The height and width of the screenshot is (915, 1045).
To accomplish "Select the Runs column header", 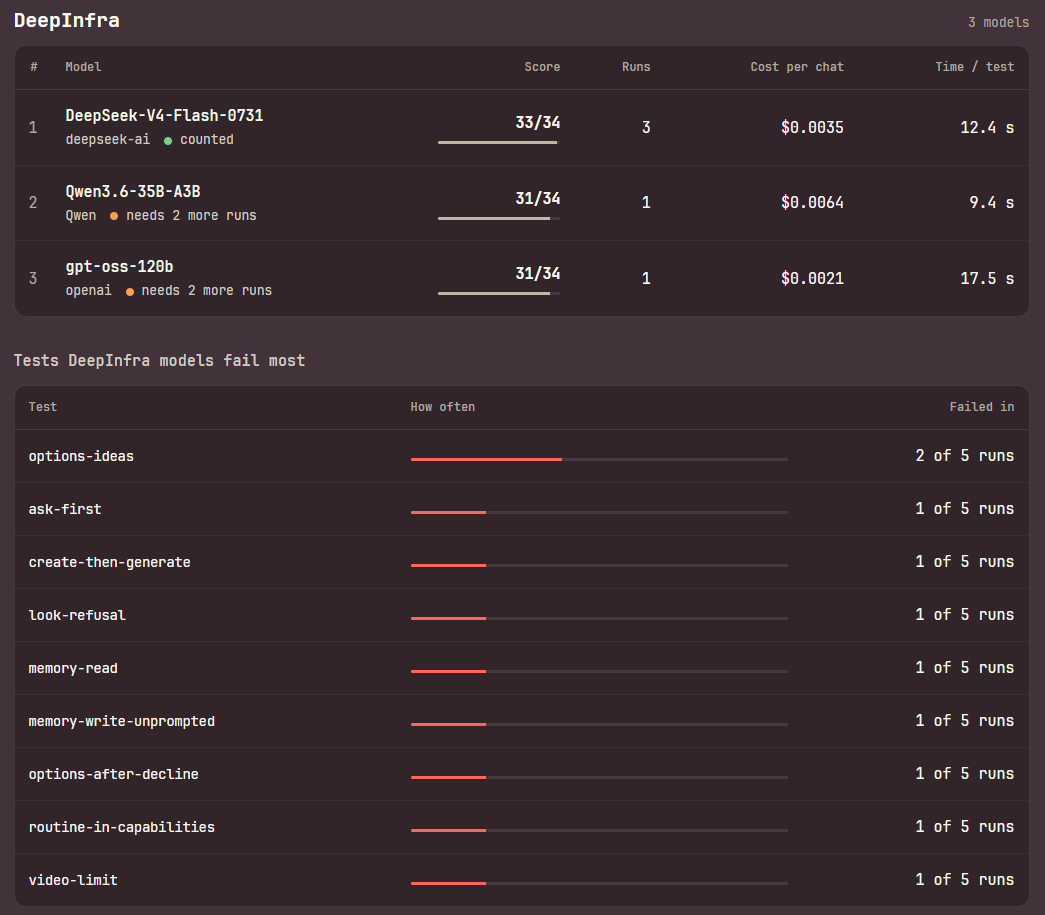I will tap(636, 67).
